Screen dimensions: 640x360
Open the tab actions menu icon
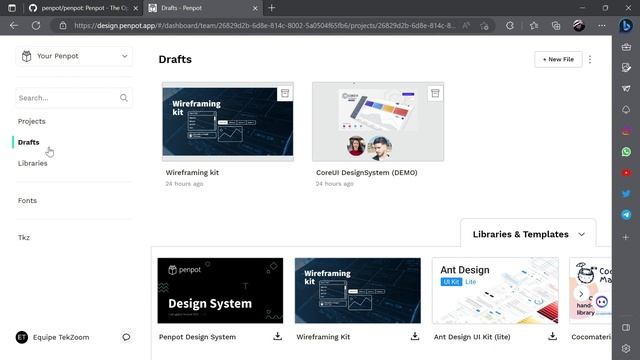(x=12, y=8)
